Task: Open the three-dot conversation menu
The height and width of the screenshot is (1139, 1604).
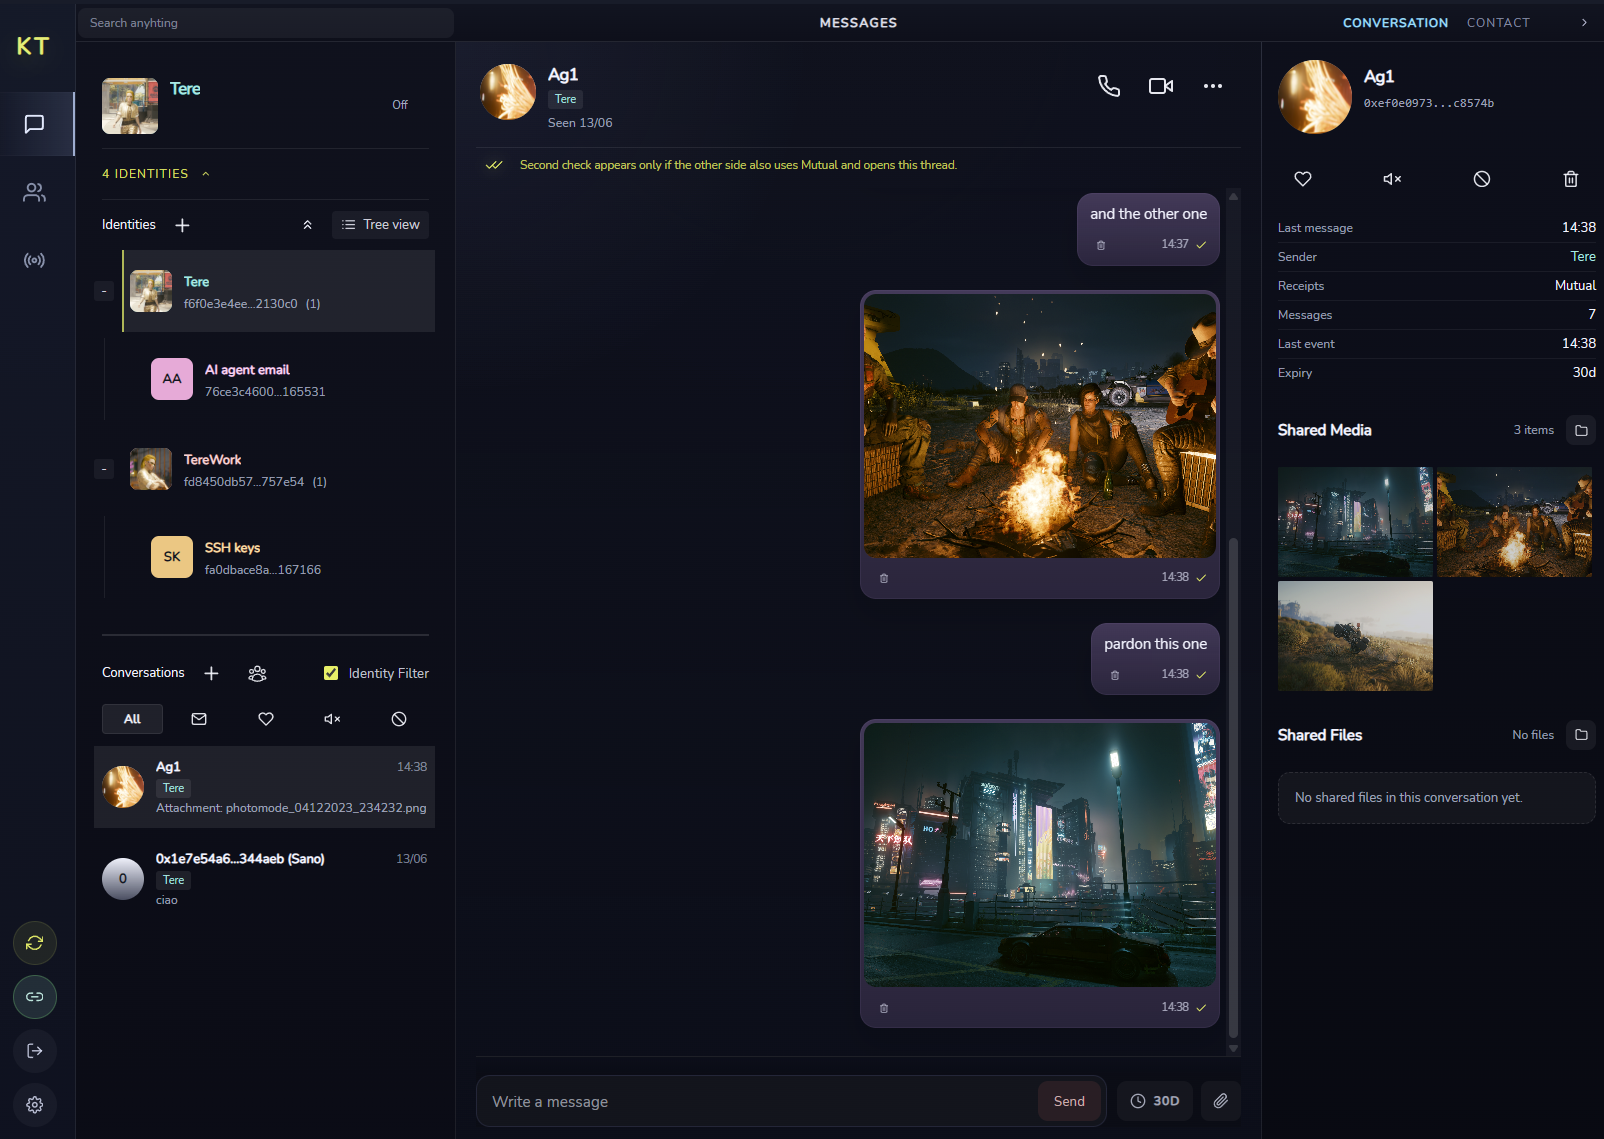Action: pos(1213,86)
